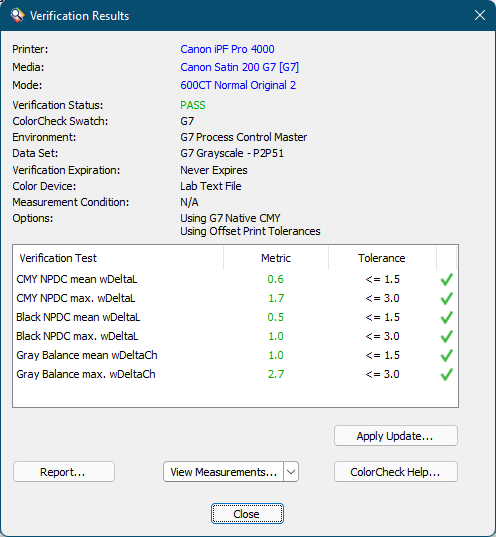Close the Verification Results dialog with X

coord(480,15)
